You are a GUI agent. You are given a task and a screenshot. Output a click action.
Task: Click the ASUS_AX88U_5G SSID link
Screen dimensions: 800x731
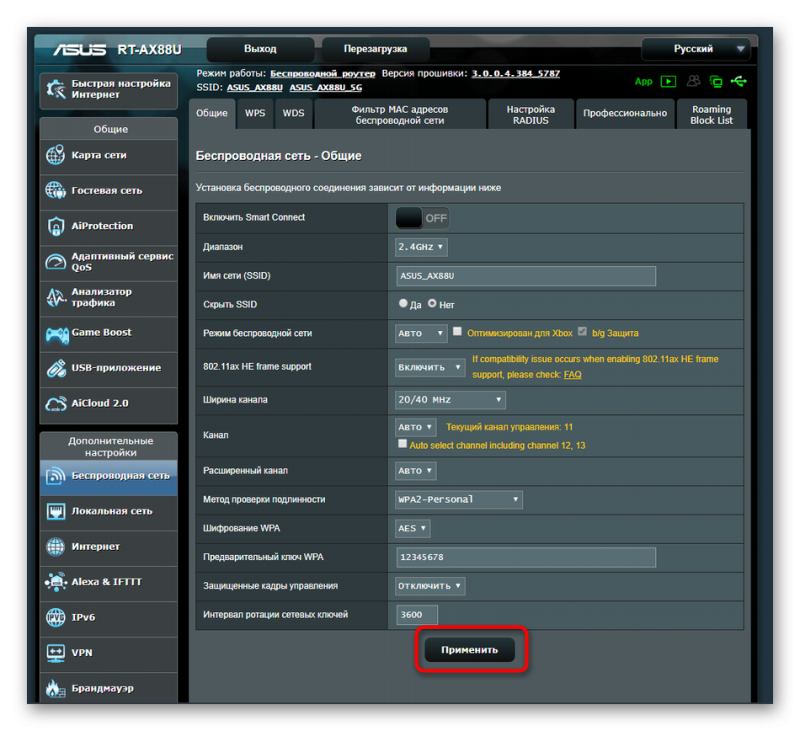tap(326, 88)
